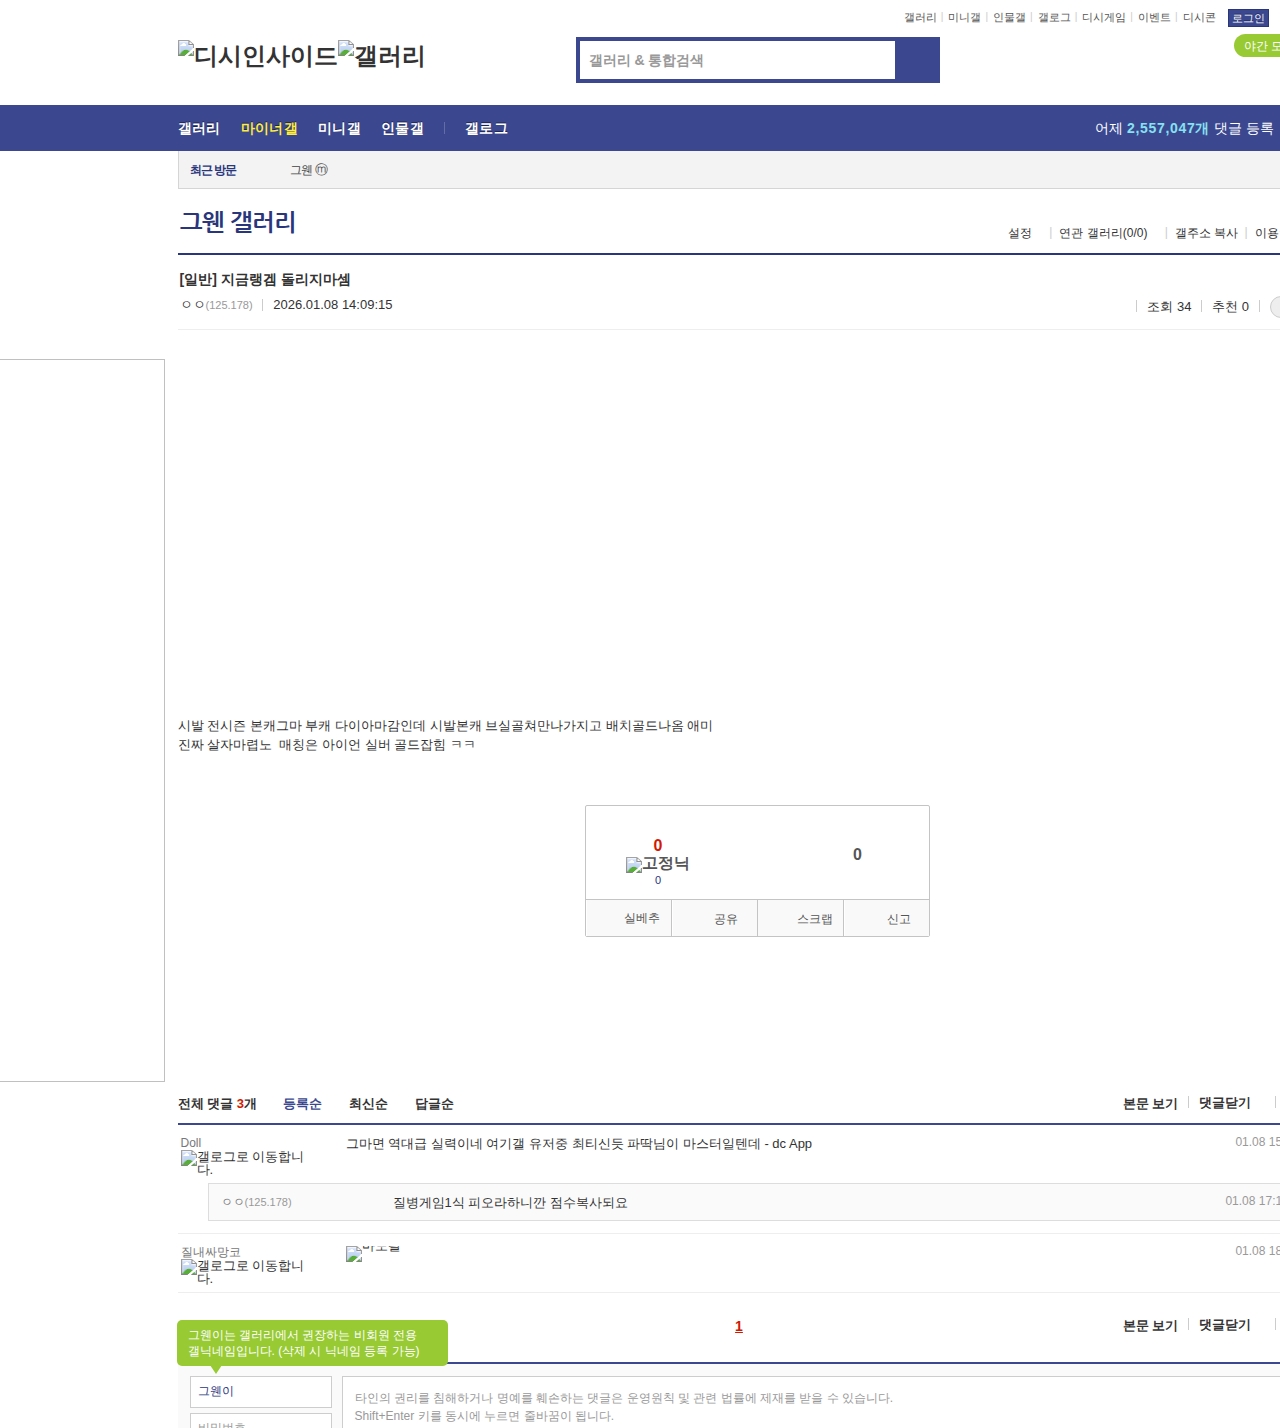This screenshot has height=1428, width=1280.
Task: Open the 설정 gallery settings menu
Action: pyautogui.click(x=1019, y=233)
